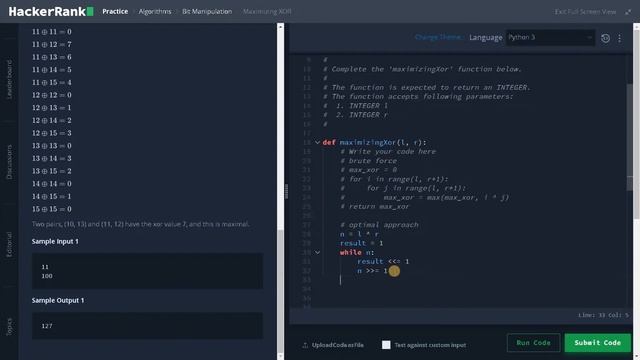Click the upload icon beside Upload Code as File
Image resolution: width=640 pixels, height=360 pixels.
tap(305, 345)
